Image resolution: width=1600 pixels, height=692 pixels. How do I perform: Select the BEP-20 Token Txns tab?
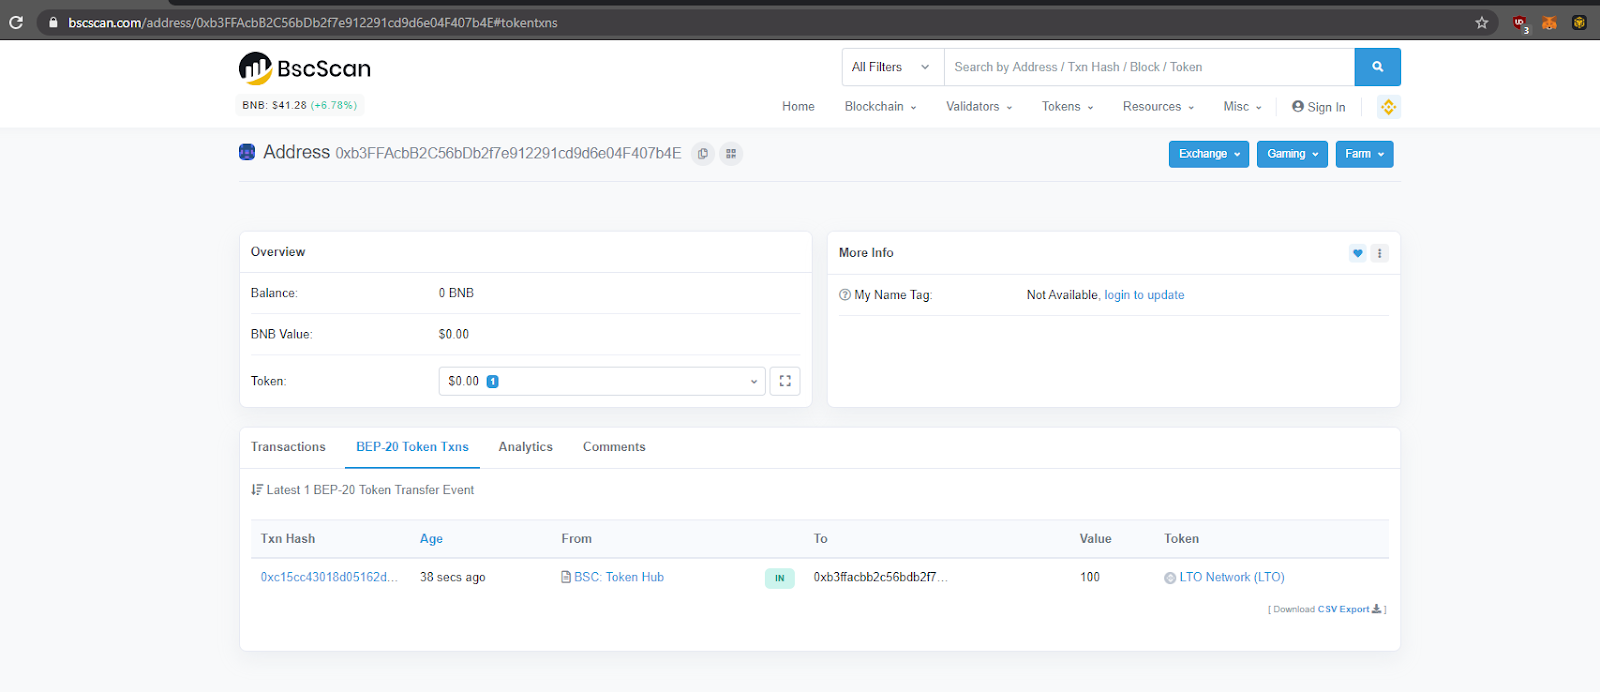412,447
